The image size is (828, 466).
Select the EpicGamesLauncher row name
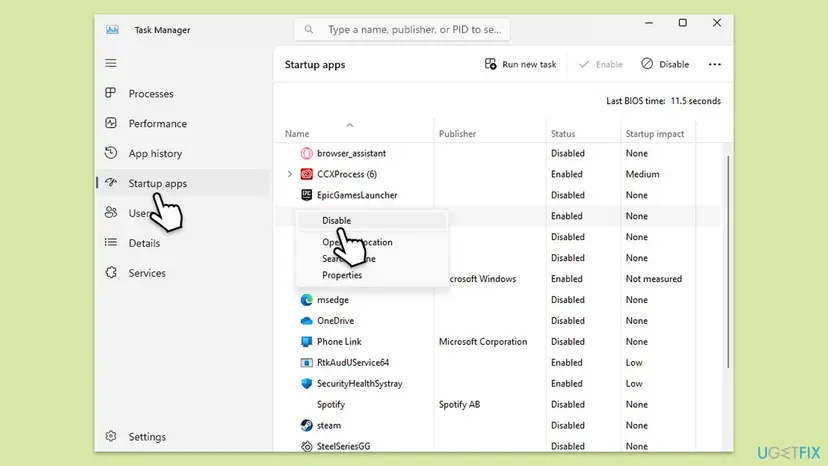tap(357, 195)
